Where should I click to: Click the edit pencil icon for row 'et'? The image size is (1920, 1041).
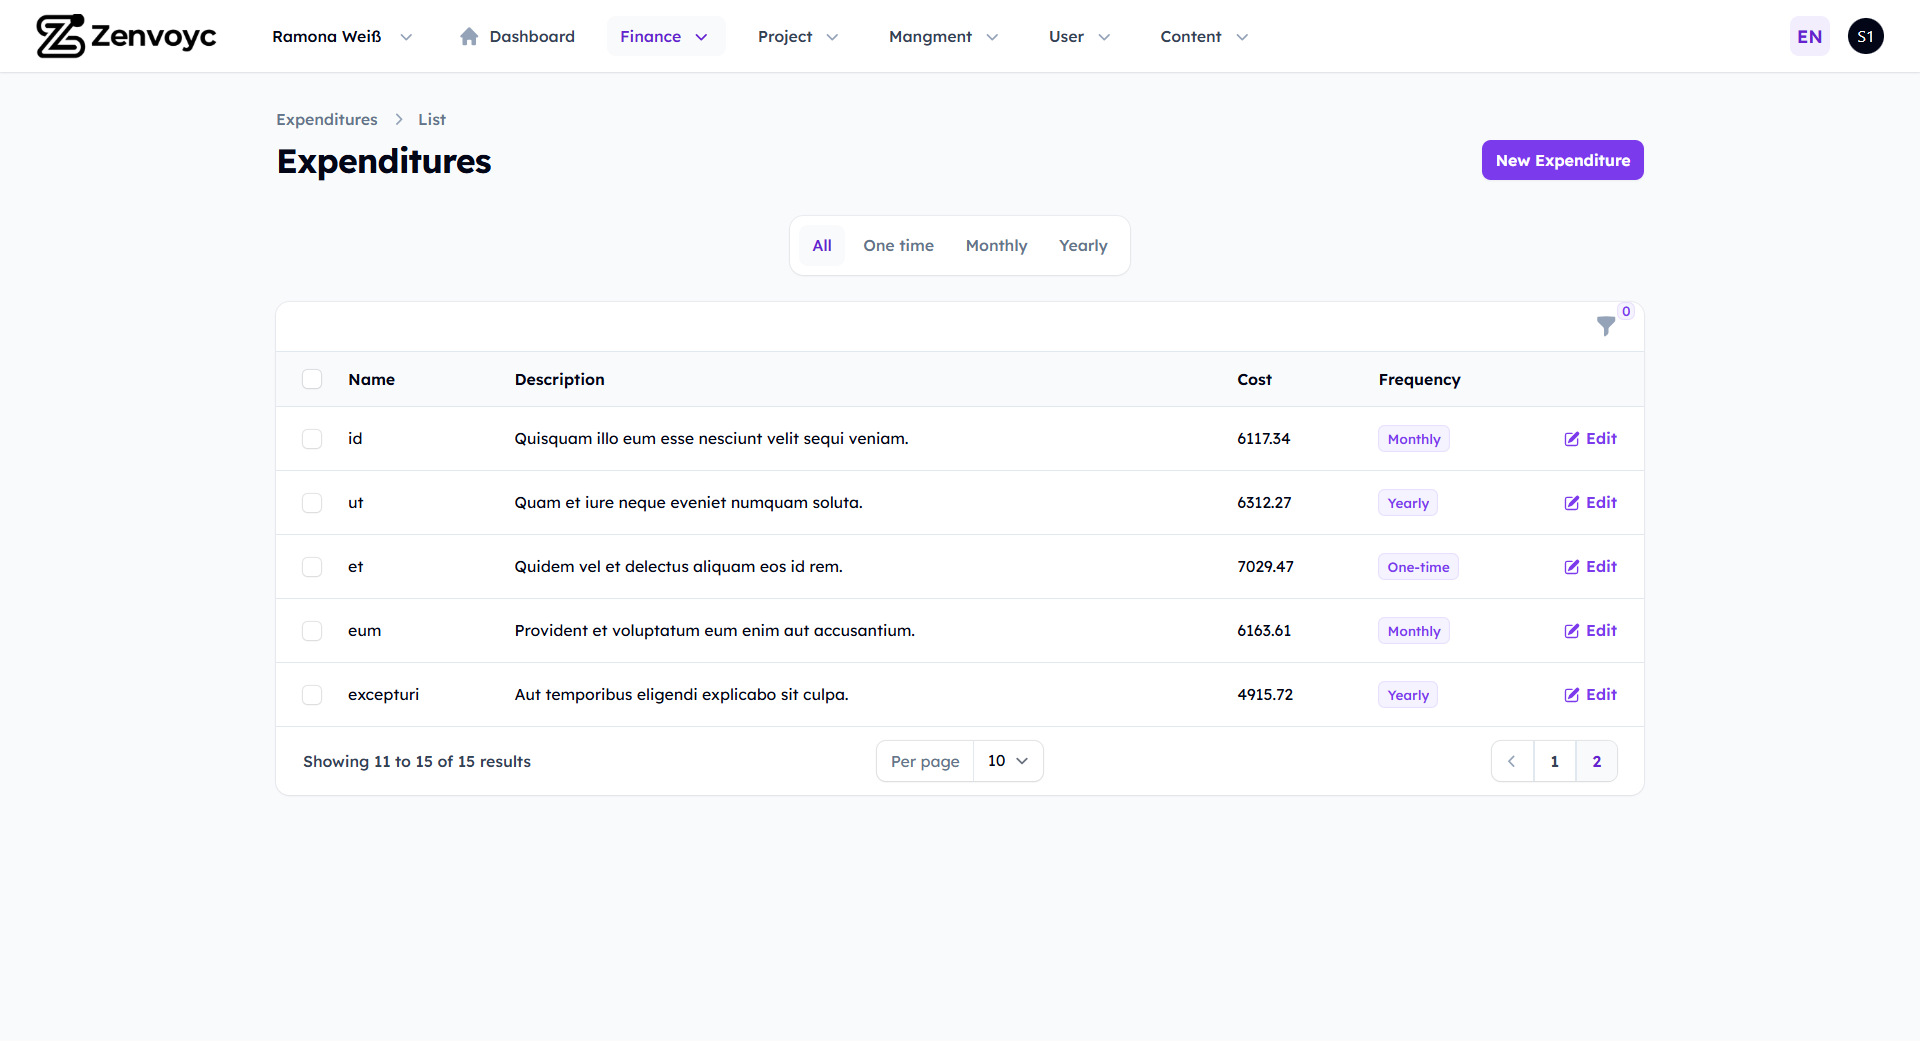coord(1571,566)
